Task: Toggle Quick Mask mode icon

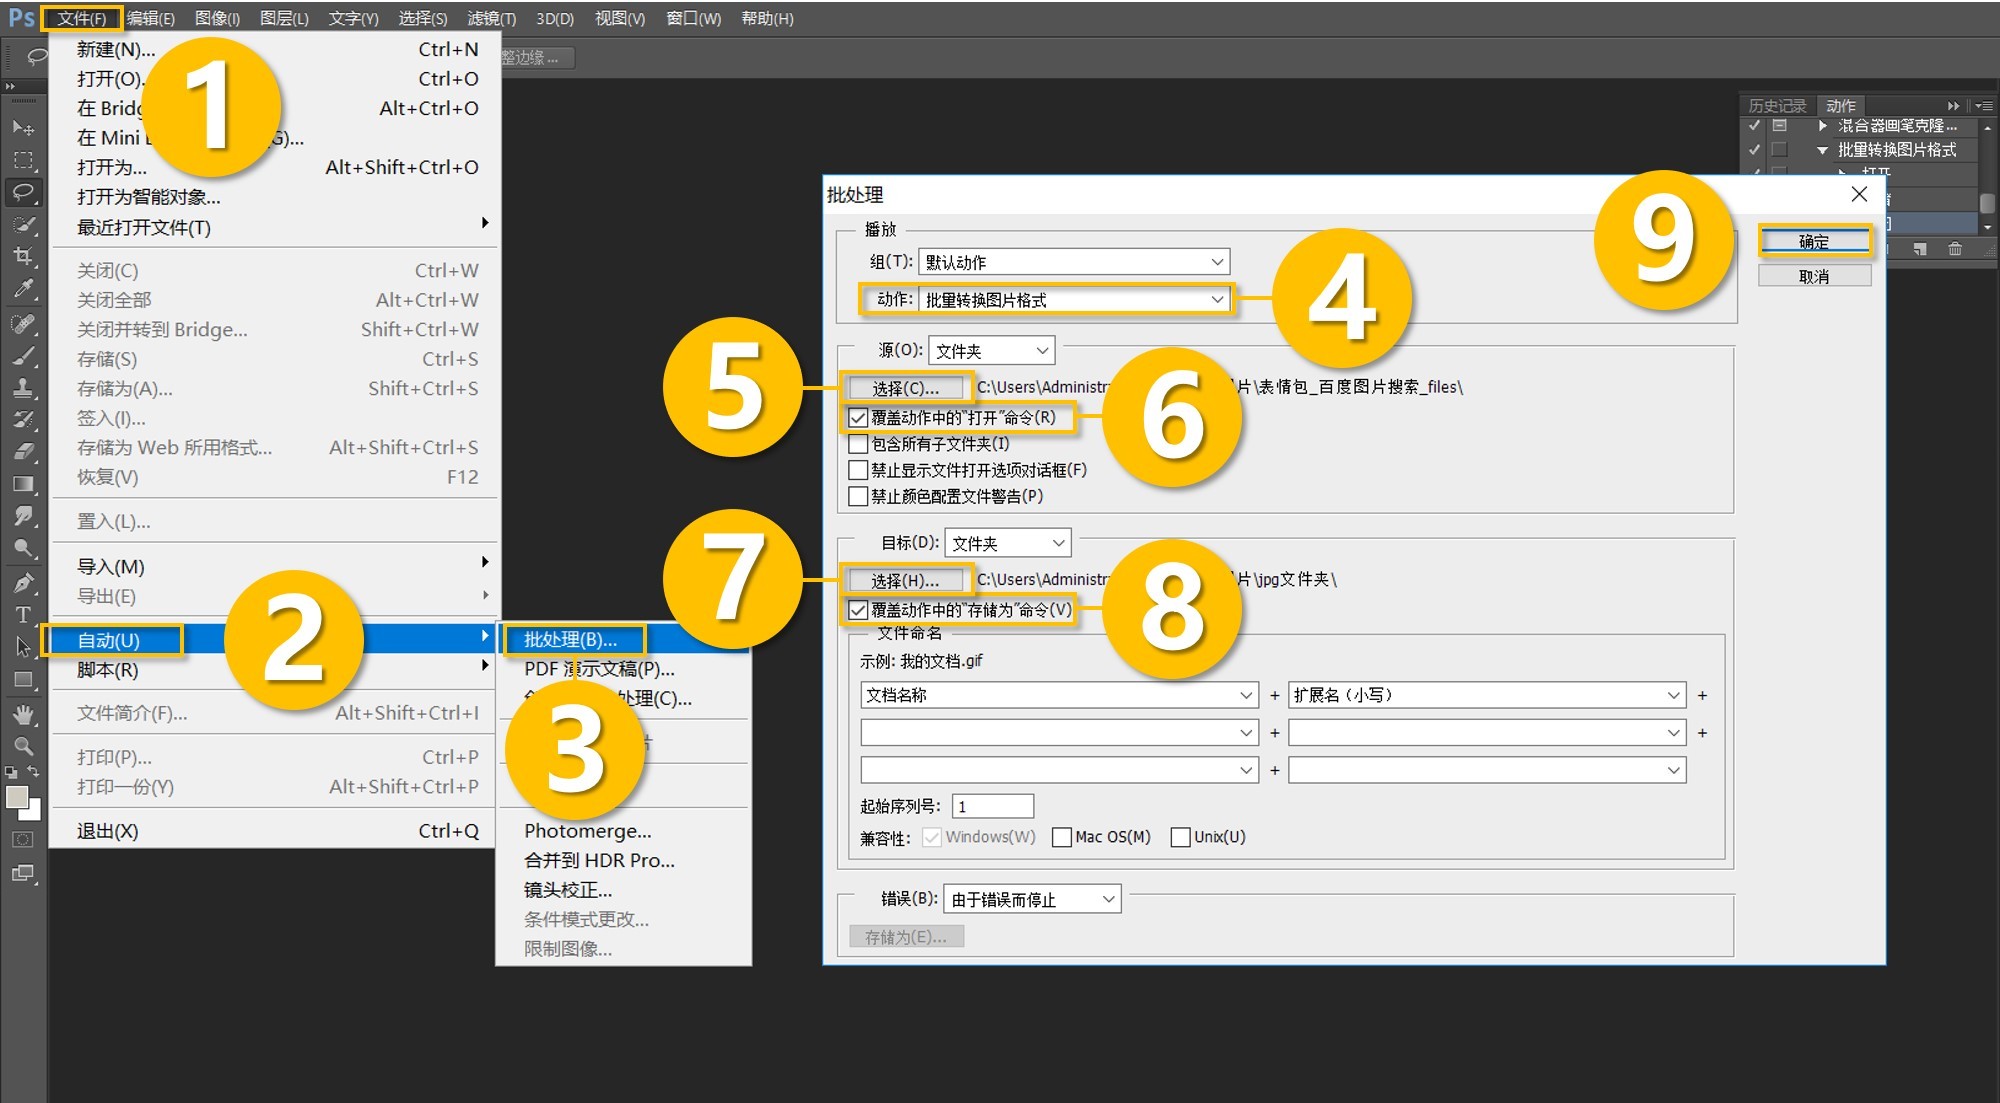Action: pyautogui.click(x=23, y=840)
